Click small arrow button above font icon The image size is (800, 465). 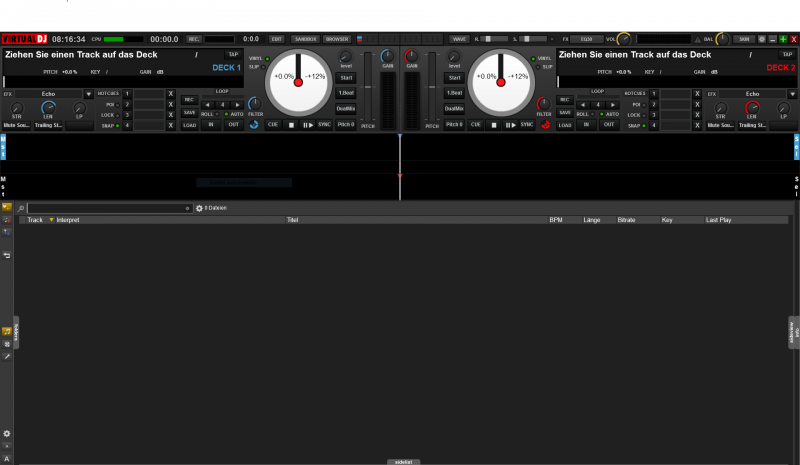(x=7, y=446)
